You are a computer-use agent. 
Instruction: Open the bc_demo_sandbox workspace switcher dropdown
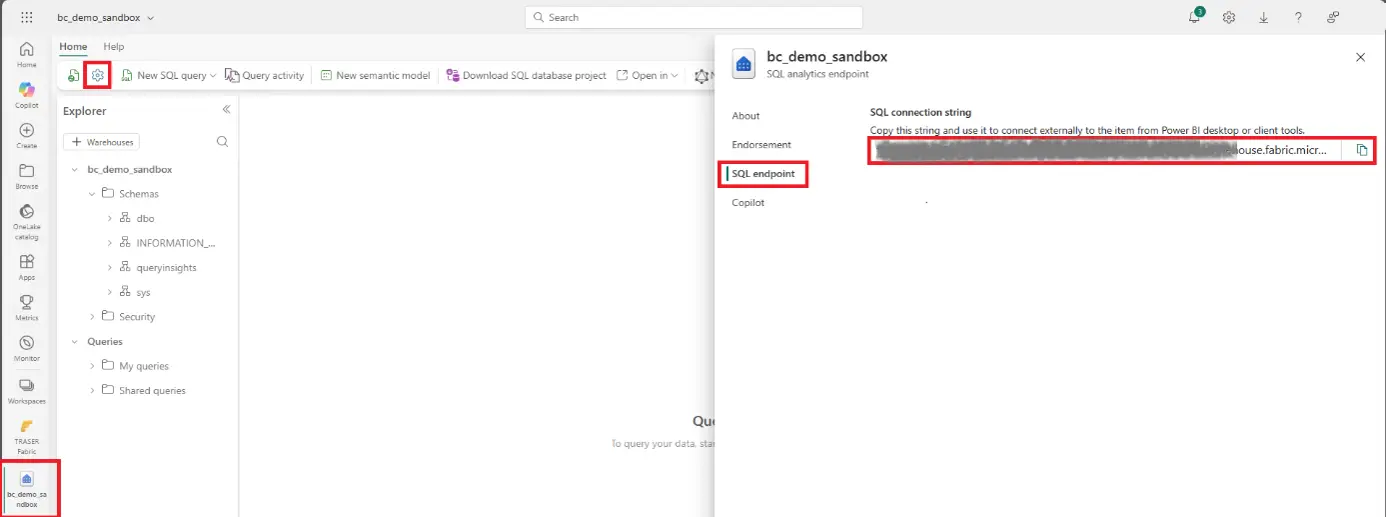pos(105,18)
